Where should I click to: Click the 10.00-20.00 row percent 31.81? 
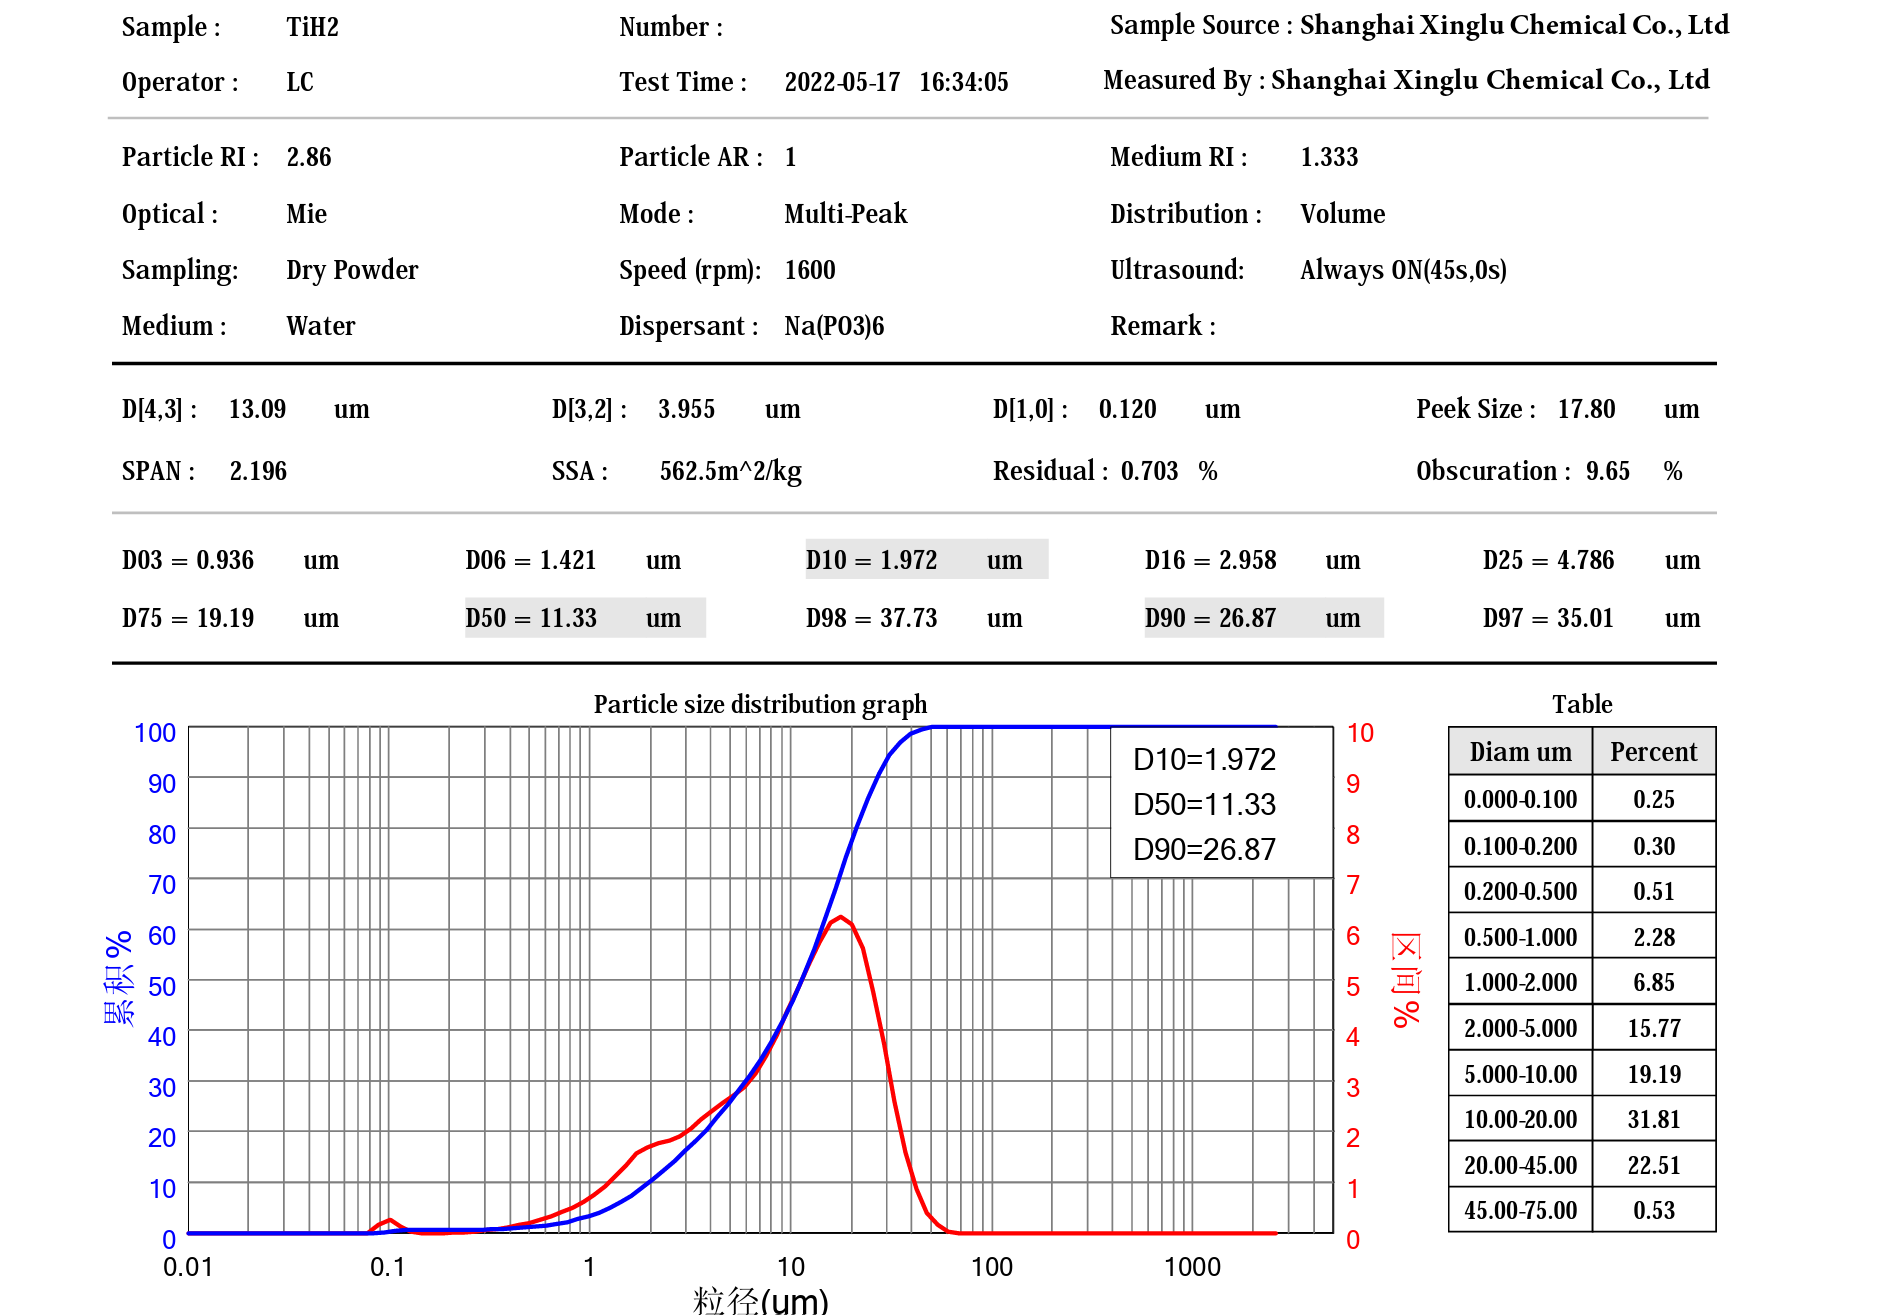point(1653,1119)
